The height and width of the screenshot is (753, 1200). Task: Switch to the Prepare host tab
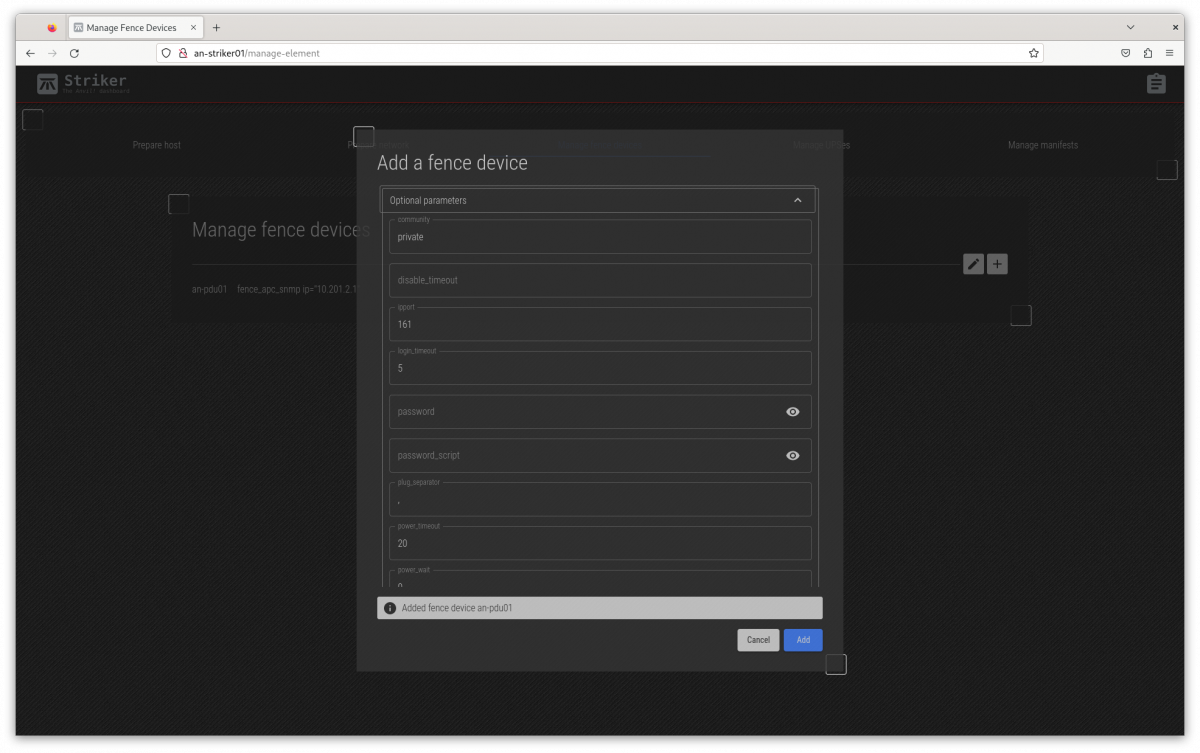[157, 145]
